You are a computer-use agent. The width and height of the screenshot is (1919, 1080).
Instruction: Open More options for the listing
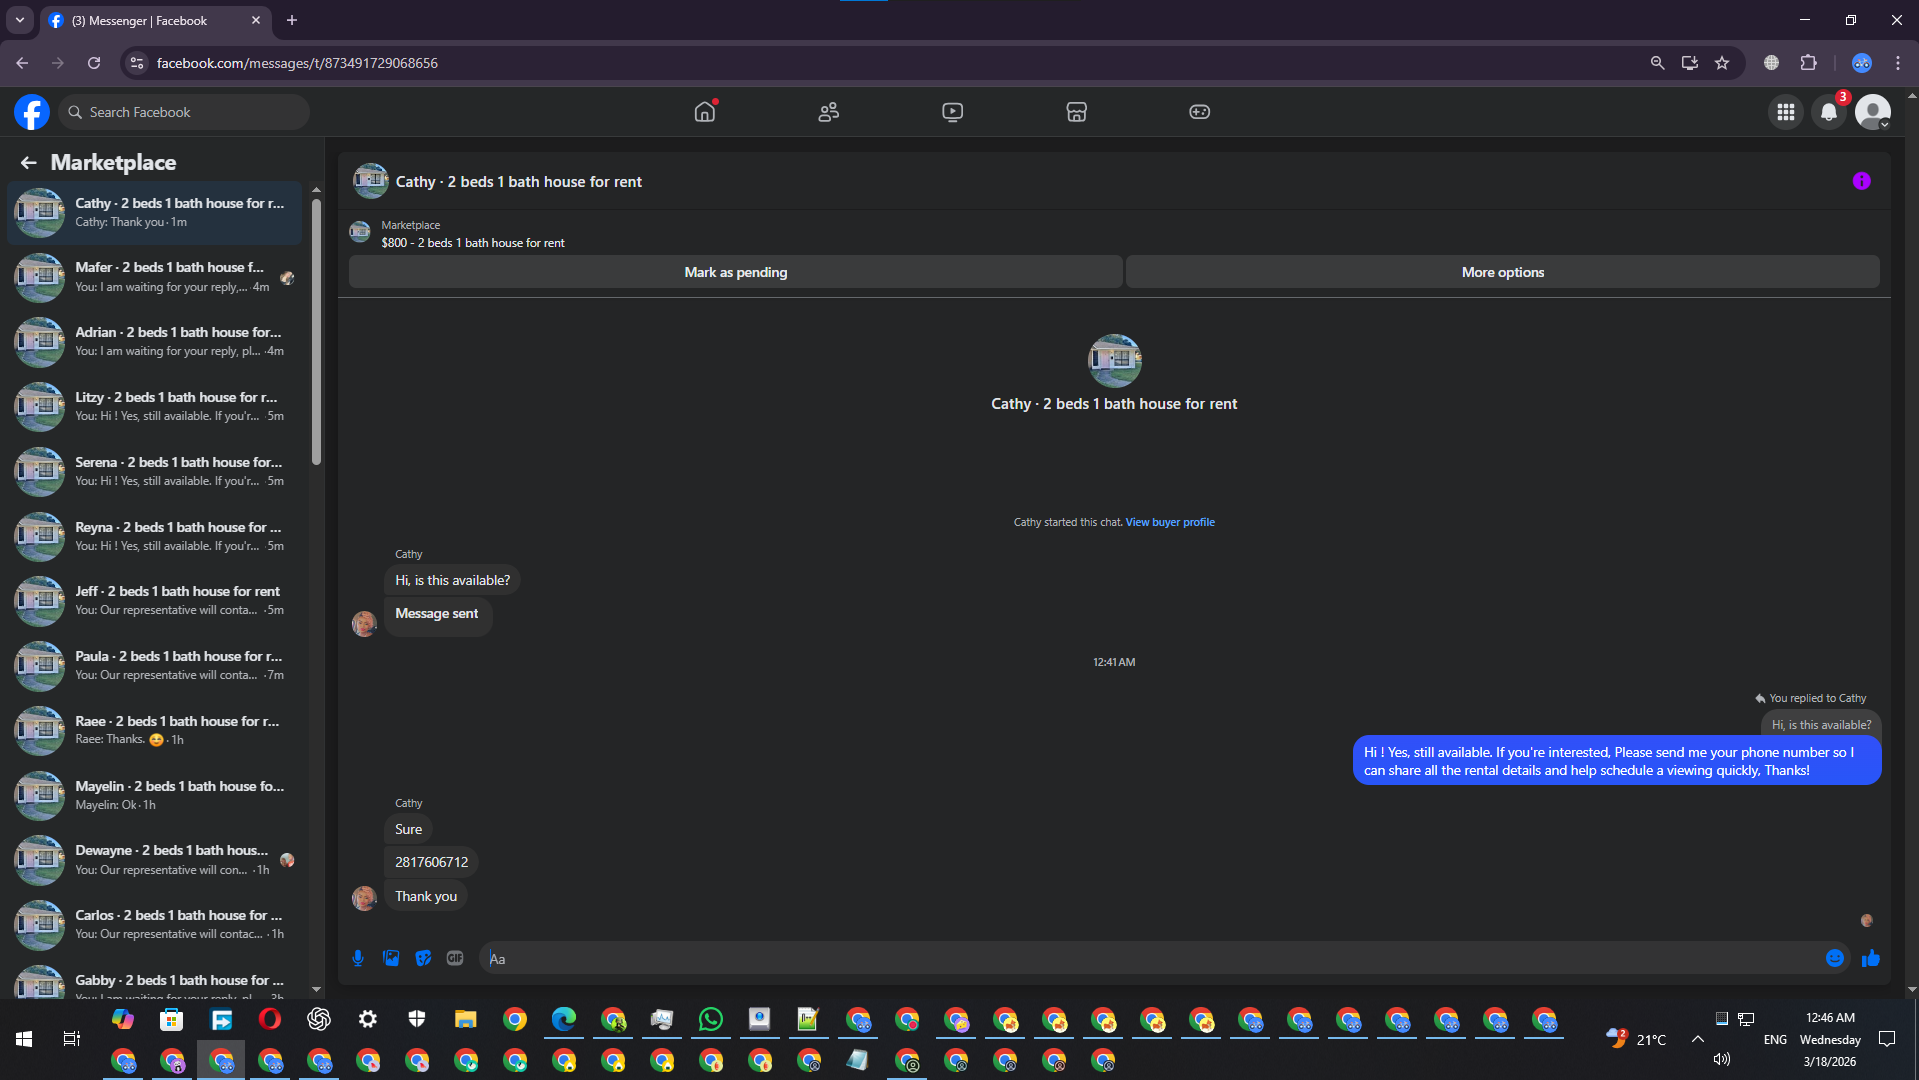pos(1503,272)
